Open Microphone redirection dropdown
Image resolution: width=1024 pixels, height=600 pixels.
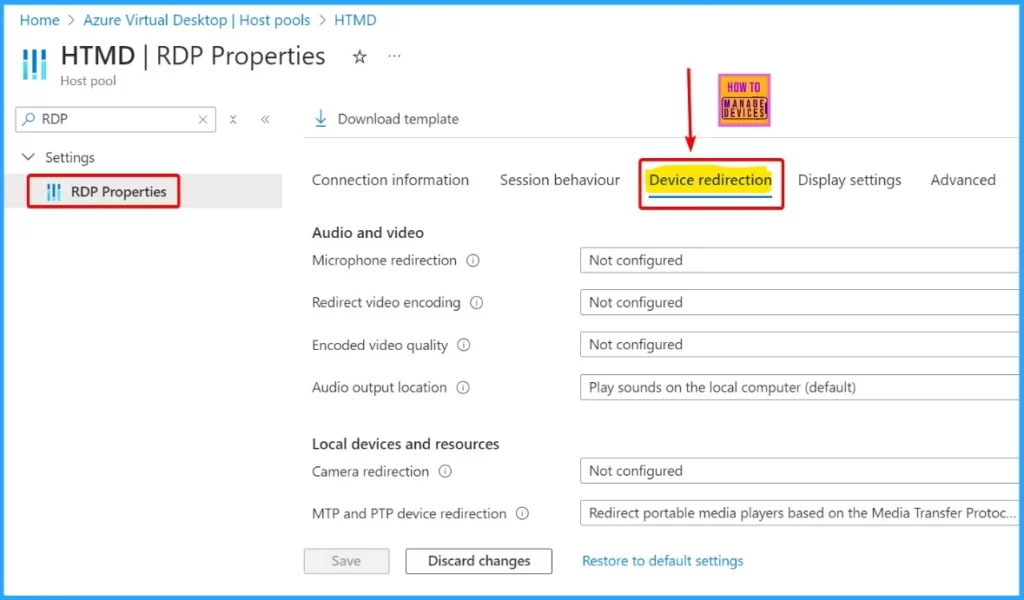click(801, 260)
